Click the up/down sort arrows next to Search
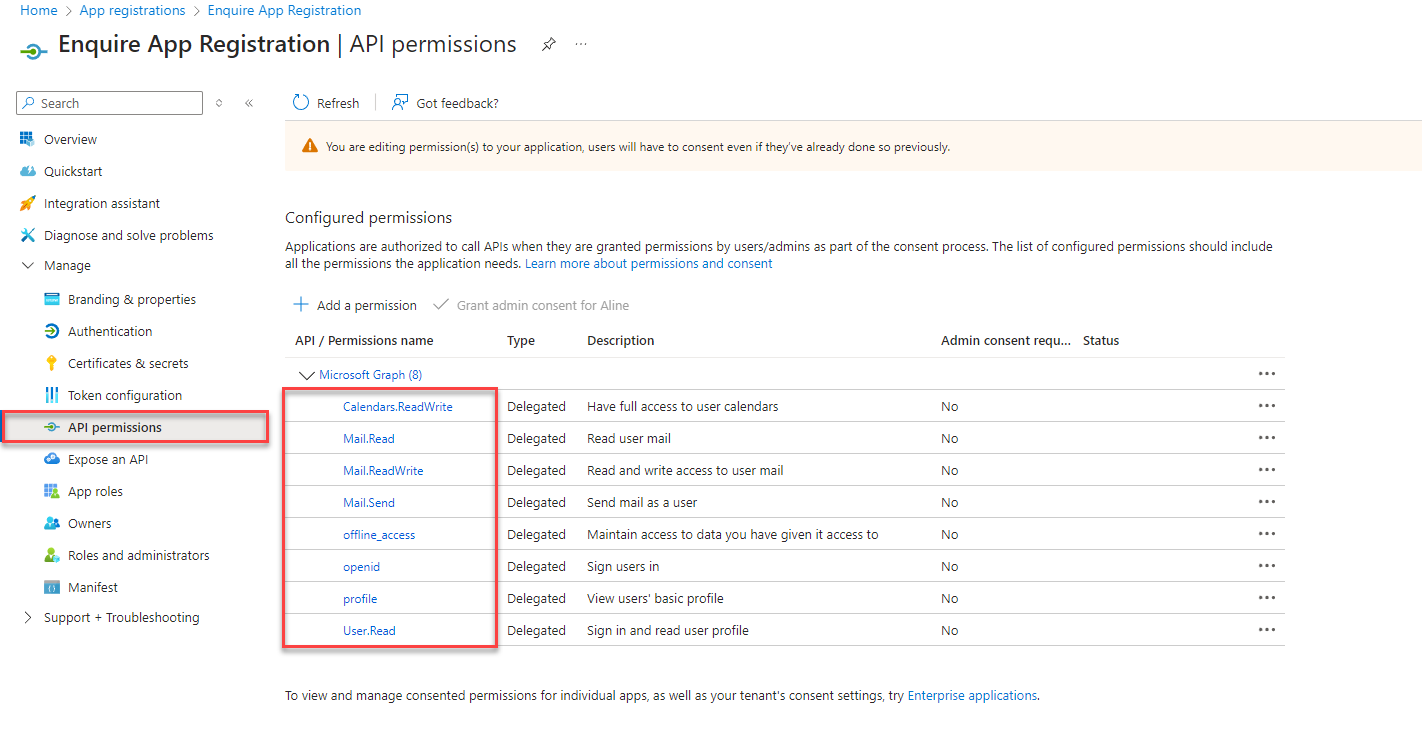 [x=219, y=103]
